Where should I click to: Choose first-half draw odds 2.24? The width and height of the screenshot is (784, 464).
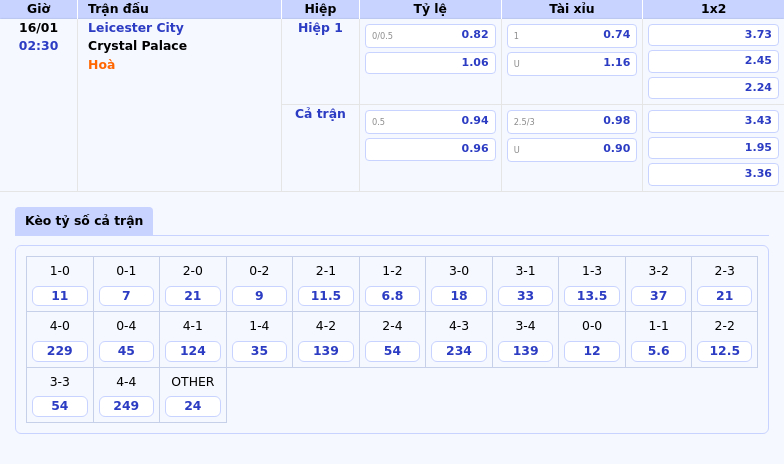click(x=713, y=88)
